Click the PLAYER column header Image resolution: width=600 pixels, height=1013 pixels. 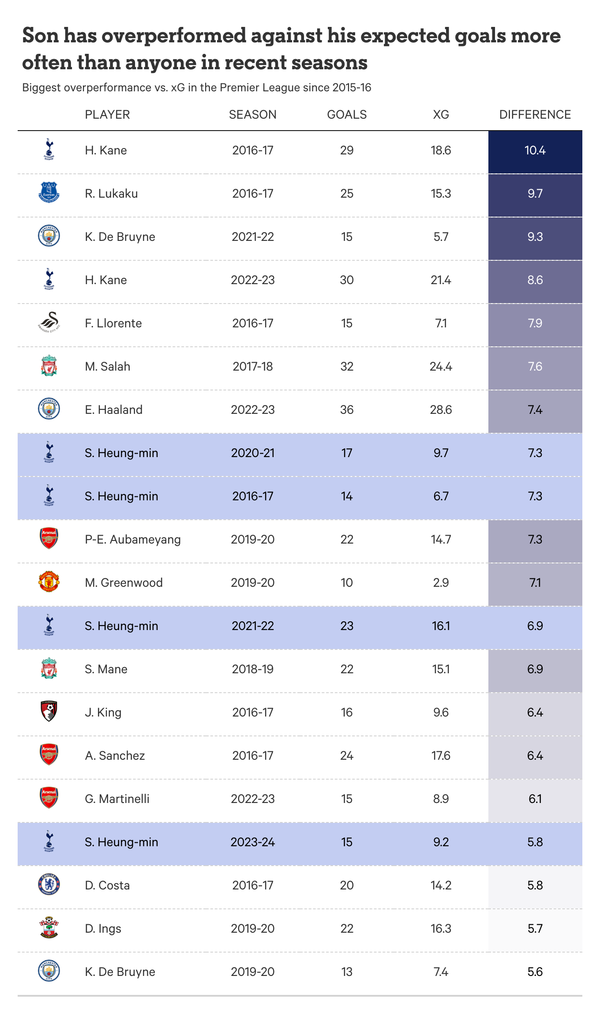pos(107,115)
